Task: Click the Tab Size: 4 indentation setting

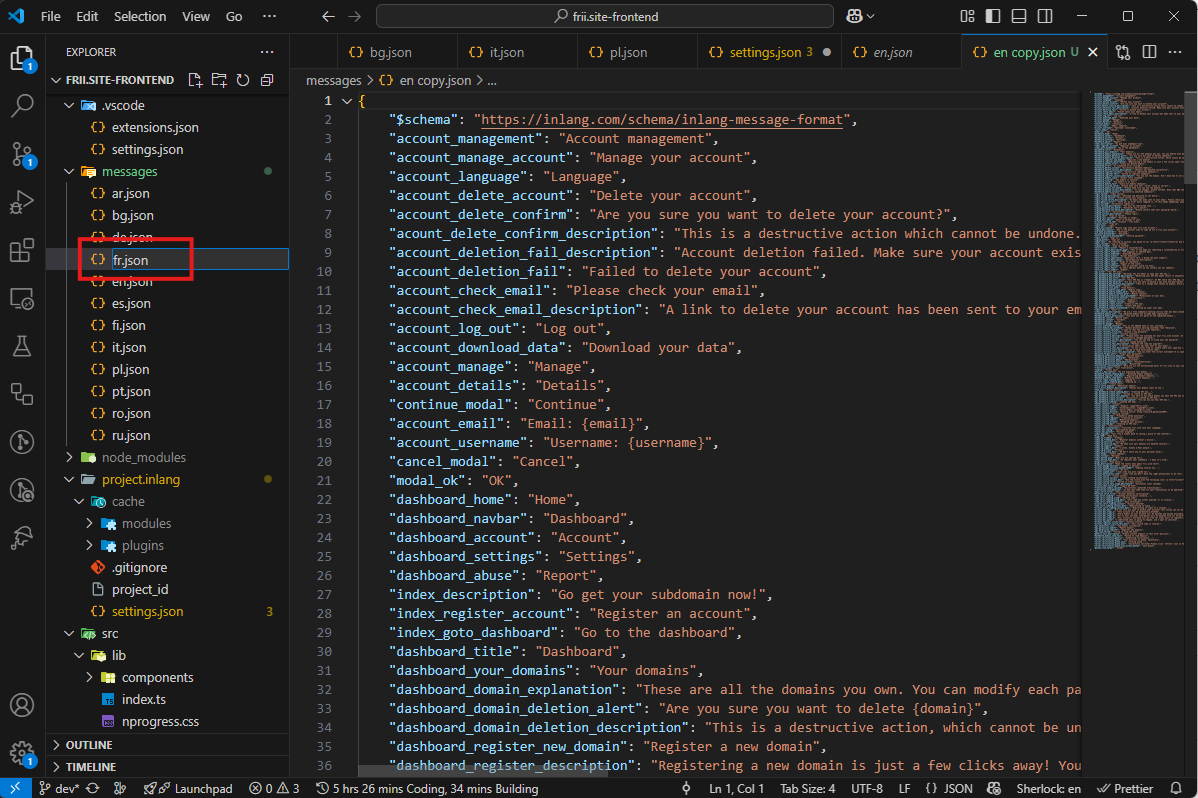Action: tap(808, 788)
